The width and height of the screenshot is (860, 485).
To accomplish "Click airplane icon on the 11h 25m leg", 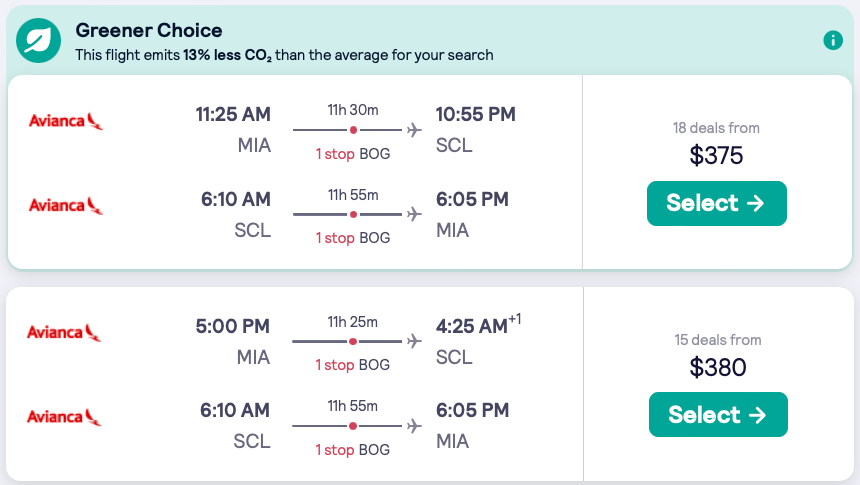I will (x=414, y=342).
